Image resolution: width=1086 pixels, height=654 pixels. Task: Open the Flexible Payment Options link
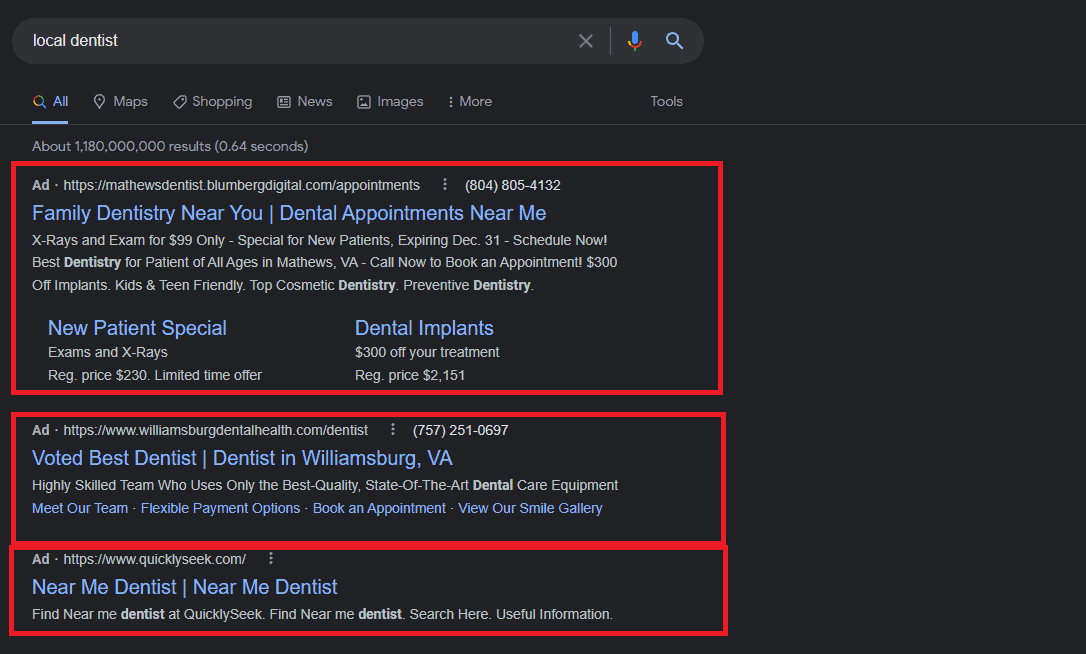pos(220,509)
